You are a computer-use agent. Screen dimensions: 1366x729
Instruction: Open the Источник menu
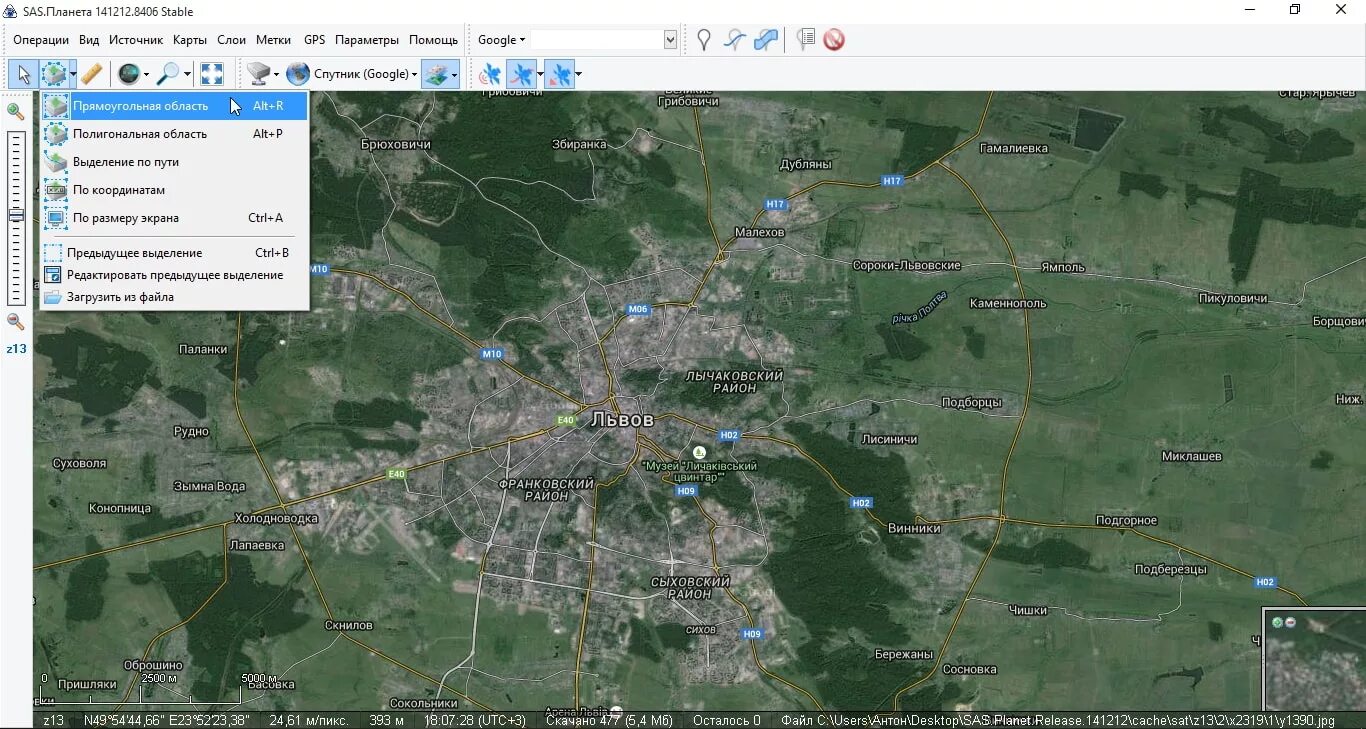click(136, 40)
